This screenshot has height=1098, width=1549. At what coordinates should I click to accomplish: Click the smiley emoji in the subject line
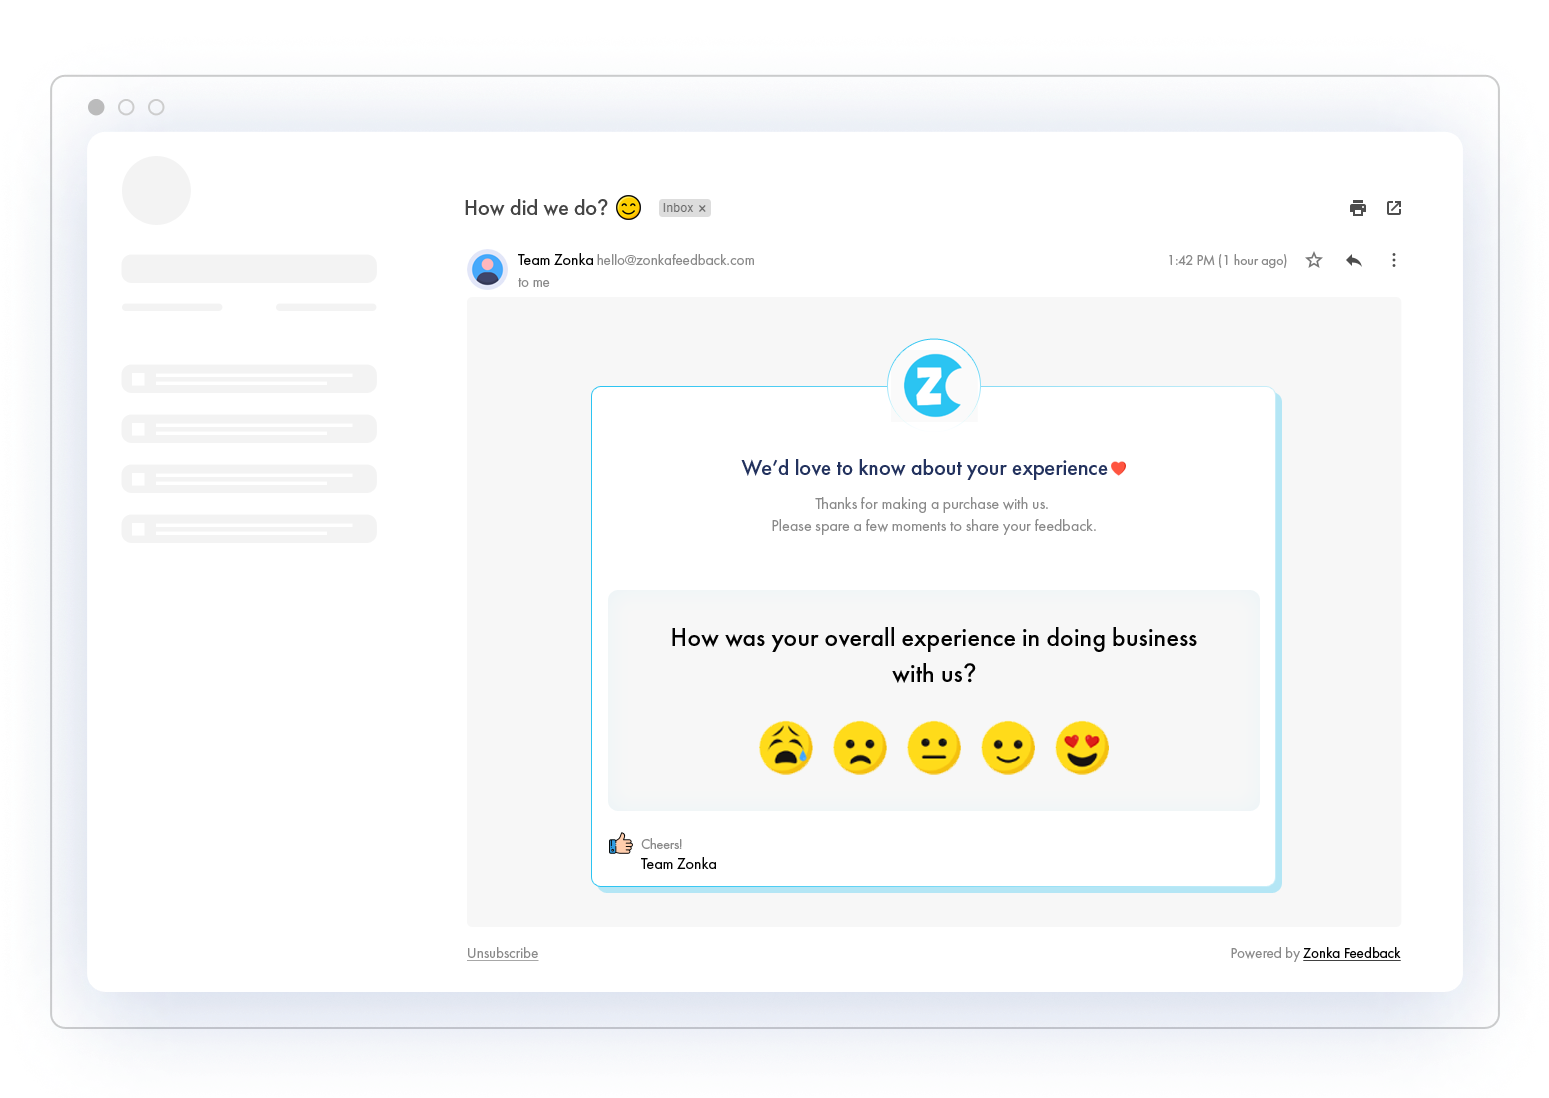click(x=628, y=208)
